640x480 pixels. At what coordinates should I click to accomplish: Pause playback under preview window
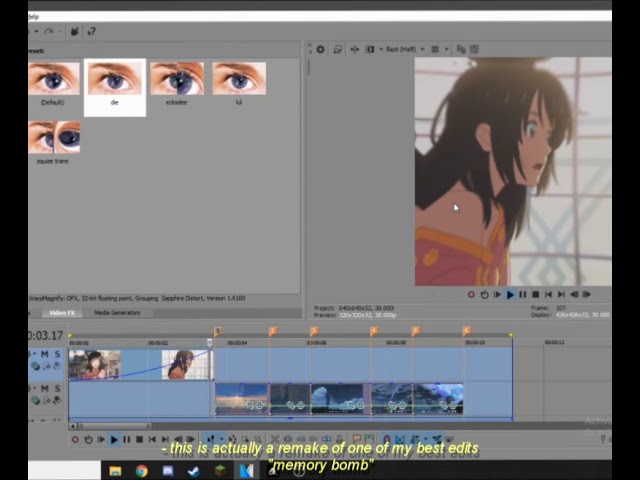(x=523, y=294)
